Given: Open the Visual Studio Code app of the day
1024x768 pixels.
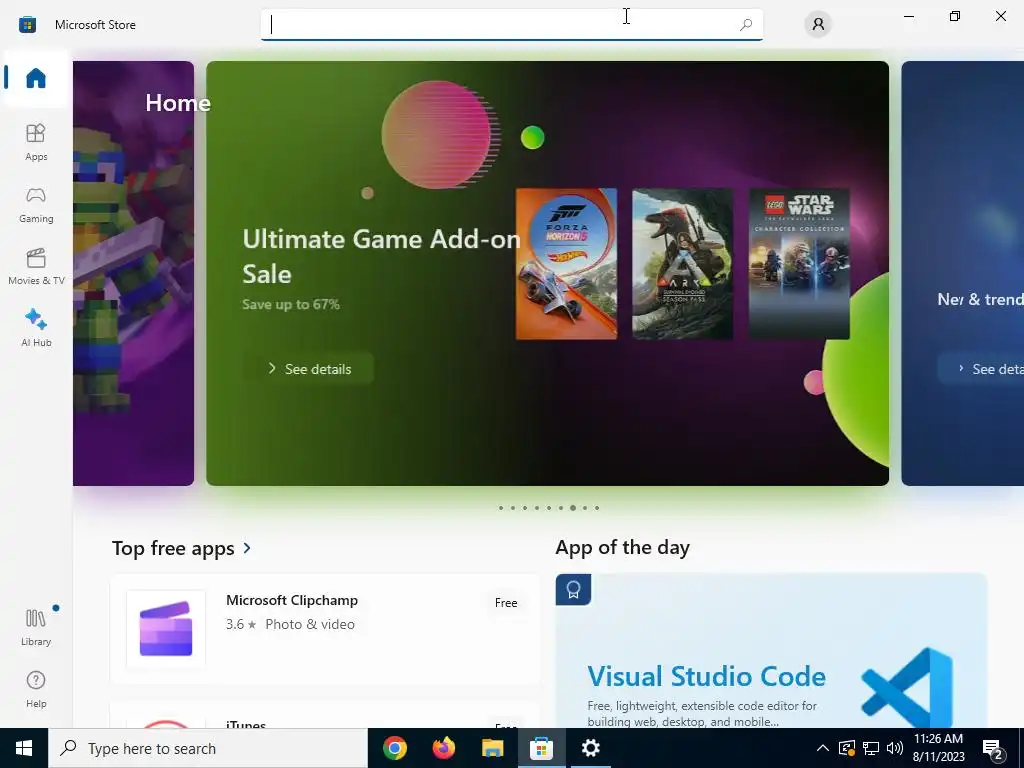Looking at the screenshot, I should coord(771,651).
